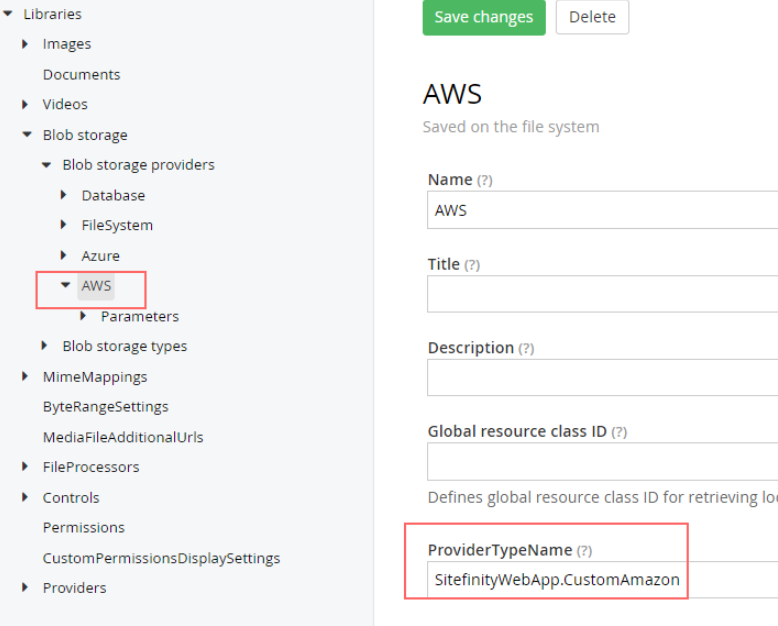Click the Delete button

[x=592, y=18]
